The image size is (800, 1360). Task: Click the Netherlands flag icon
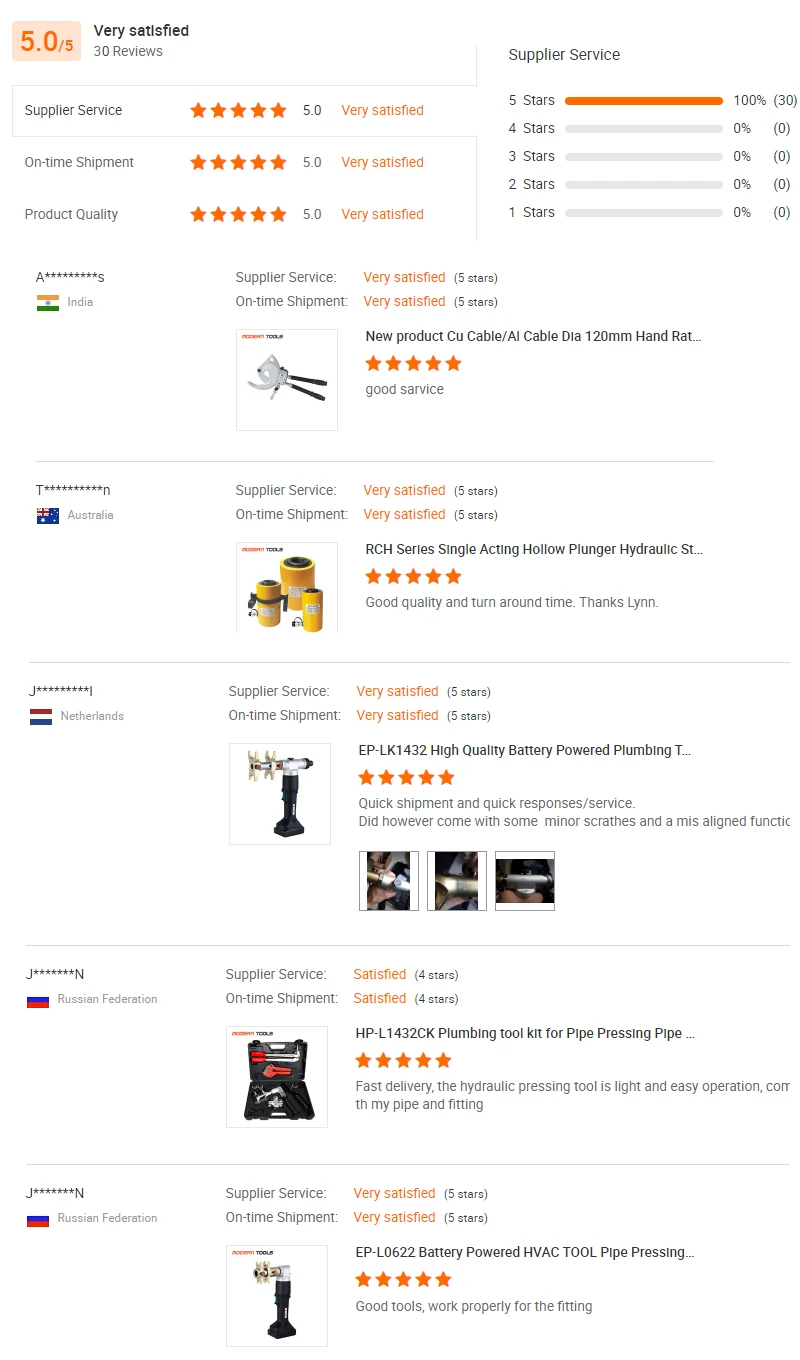point(41,717)
